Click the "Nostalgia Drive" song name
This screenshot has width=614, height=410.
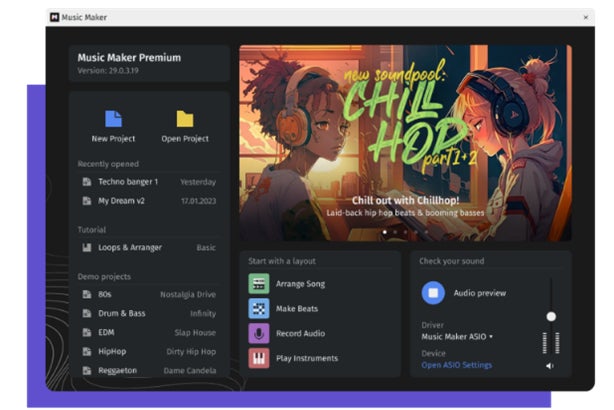(188, 294)
